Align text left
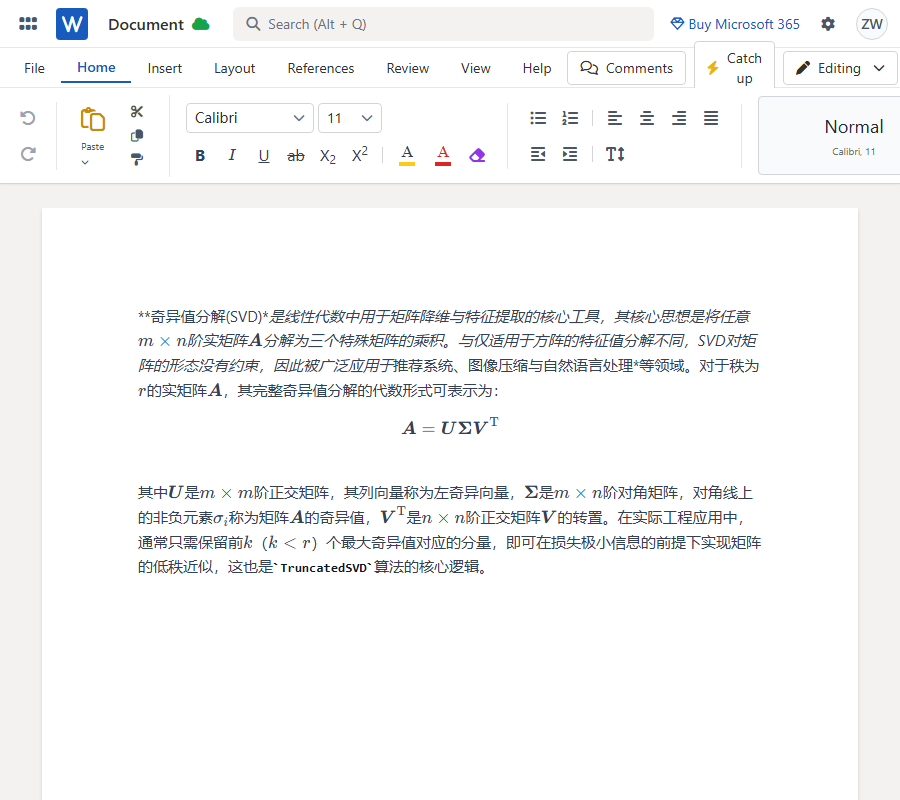Viewport: 900px width, 800px height. coord(615,118)
